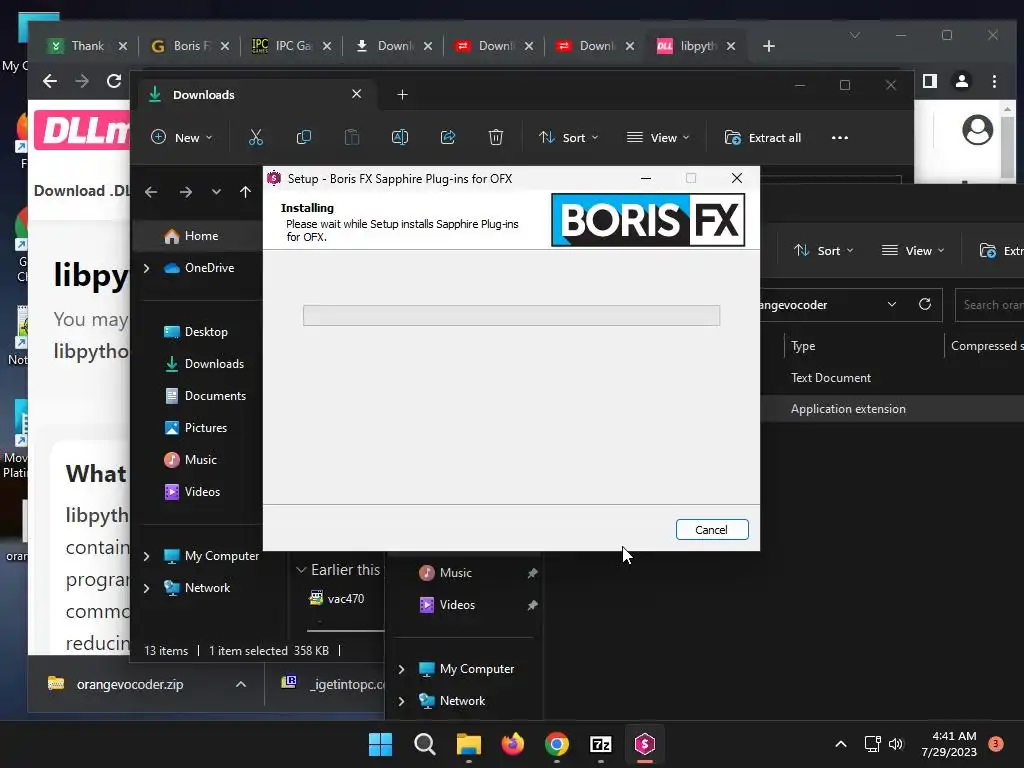This screenshot has height=768, width=1024.
Task: Select Home in Downloads sidebar
Action: (197, 236)
